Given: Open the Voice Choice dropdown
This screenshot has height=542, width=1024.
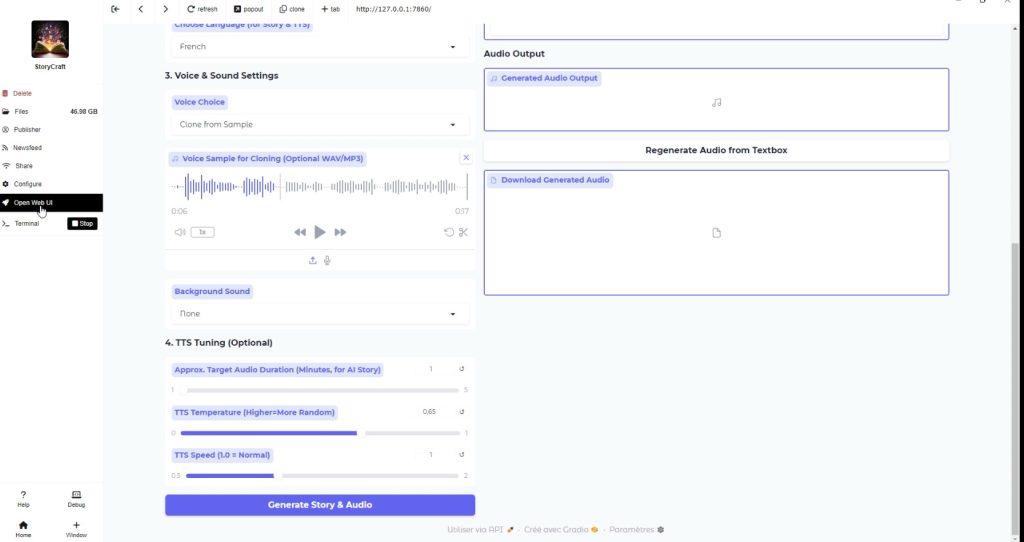Looking at the screenshot, I should pyautogui.click(x=319, y=125).
